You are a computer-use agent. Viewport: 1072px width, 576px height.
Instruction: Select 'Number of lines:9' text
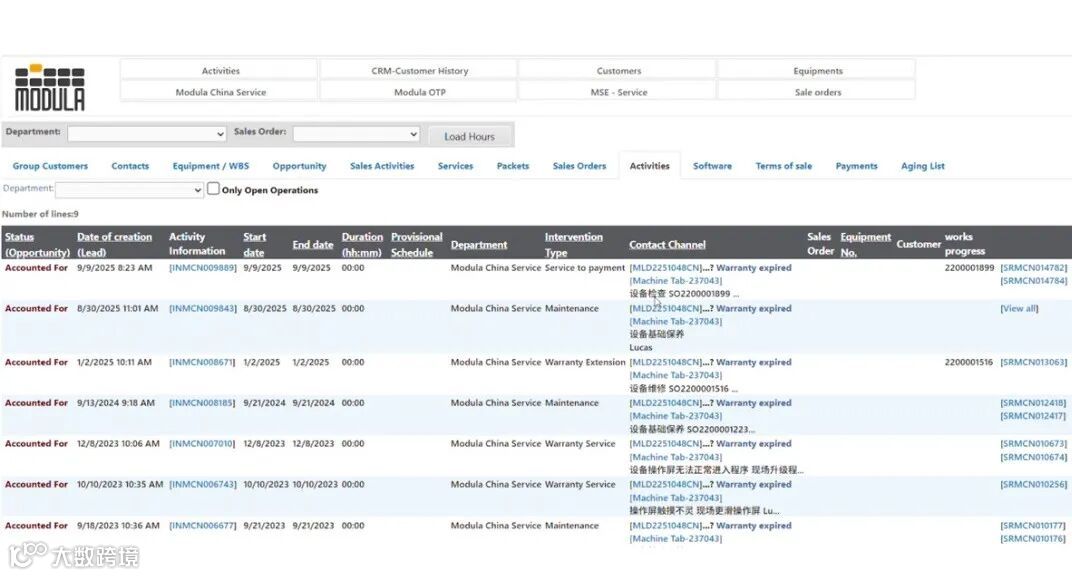40,214
